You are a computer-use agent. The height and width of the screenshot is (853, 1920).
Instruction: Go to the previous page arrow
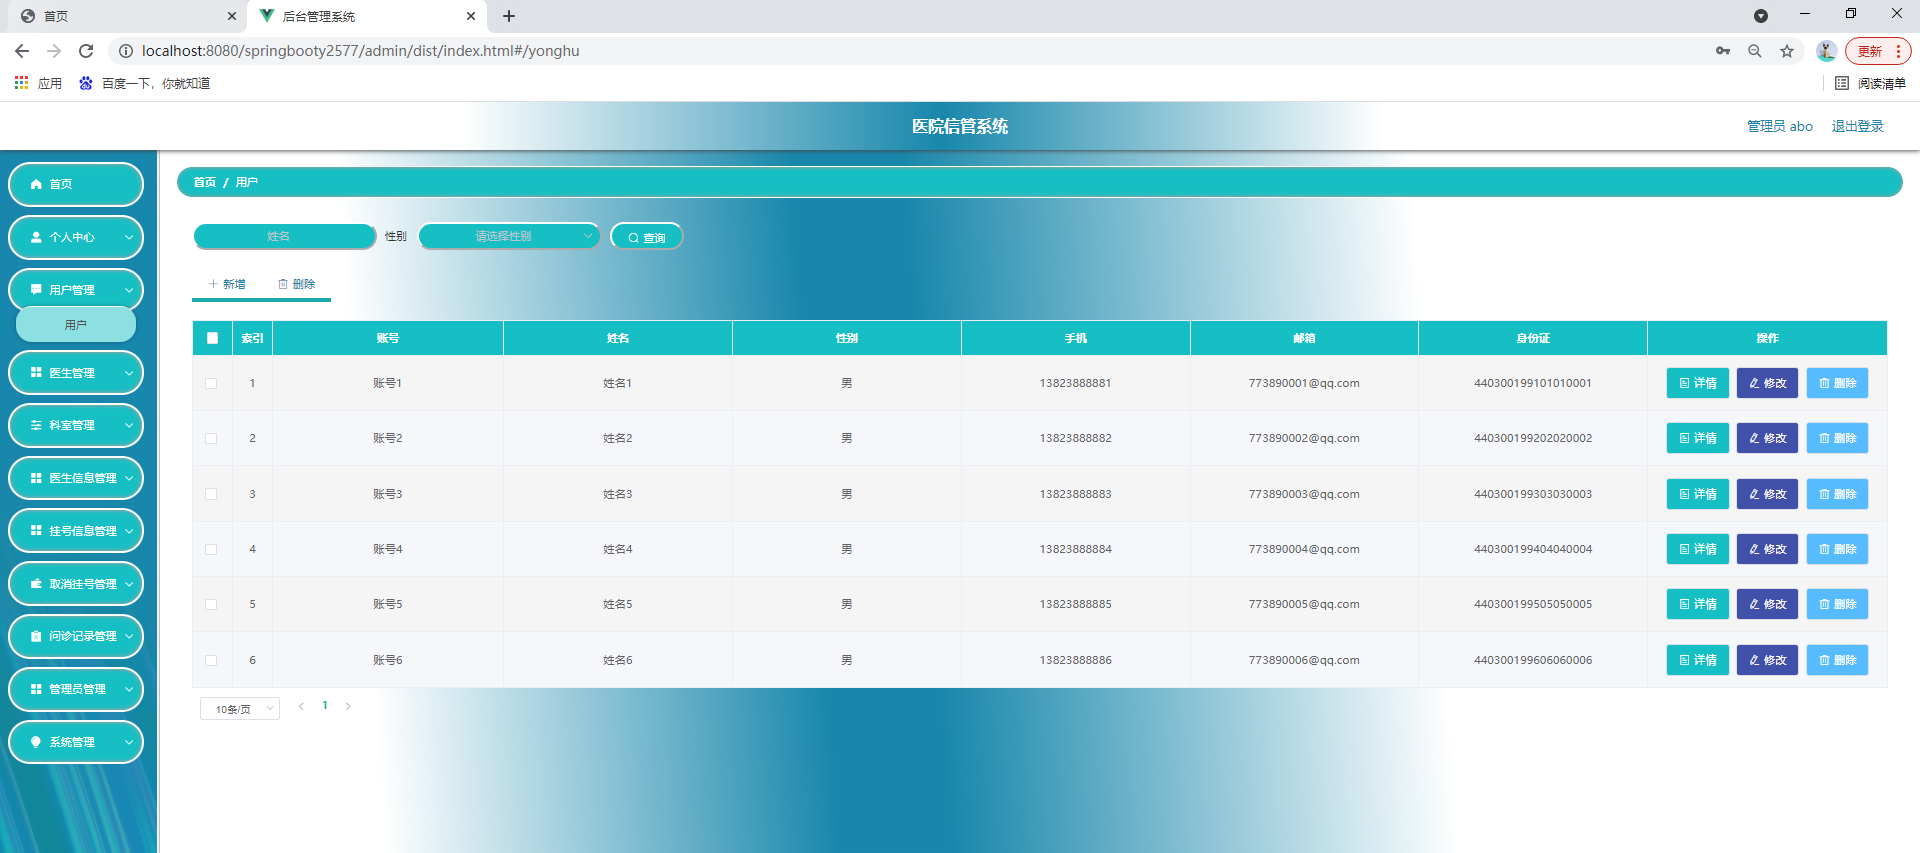pos(301,706)
